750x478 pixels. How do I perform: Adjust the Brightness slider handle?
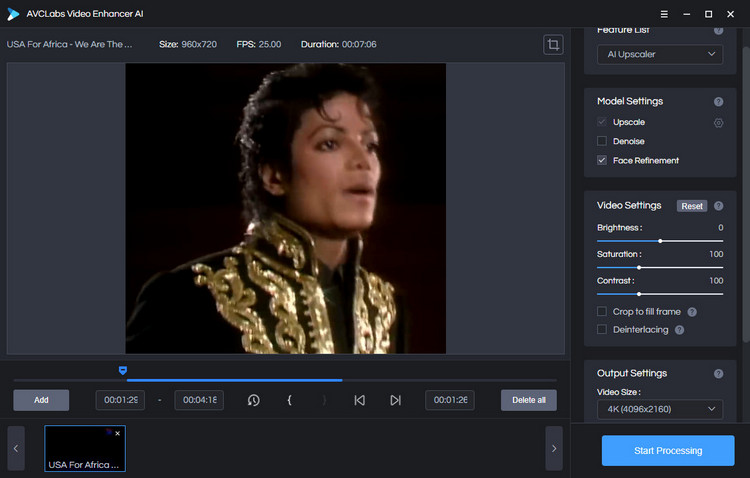660,241
